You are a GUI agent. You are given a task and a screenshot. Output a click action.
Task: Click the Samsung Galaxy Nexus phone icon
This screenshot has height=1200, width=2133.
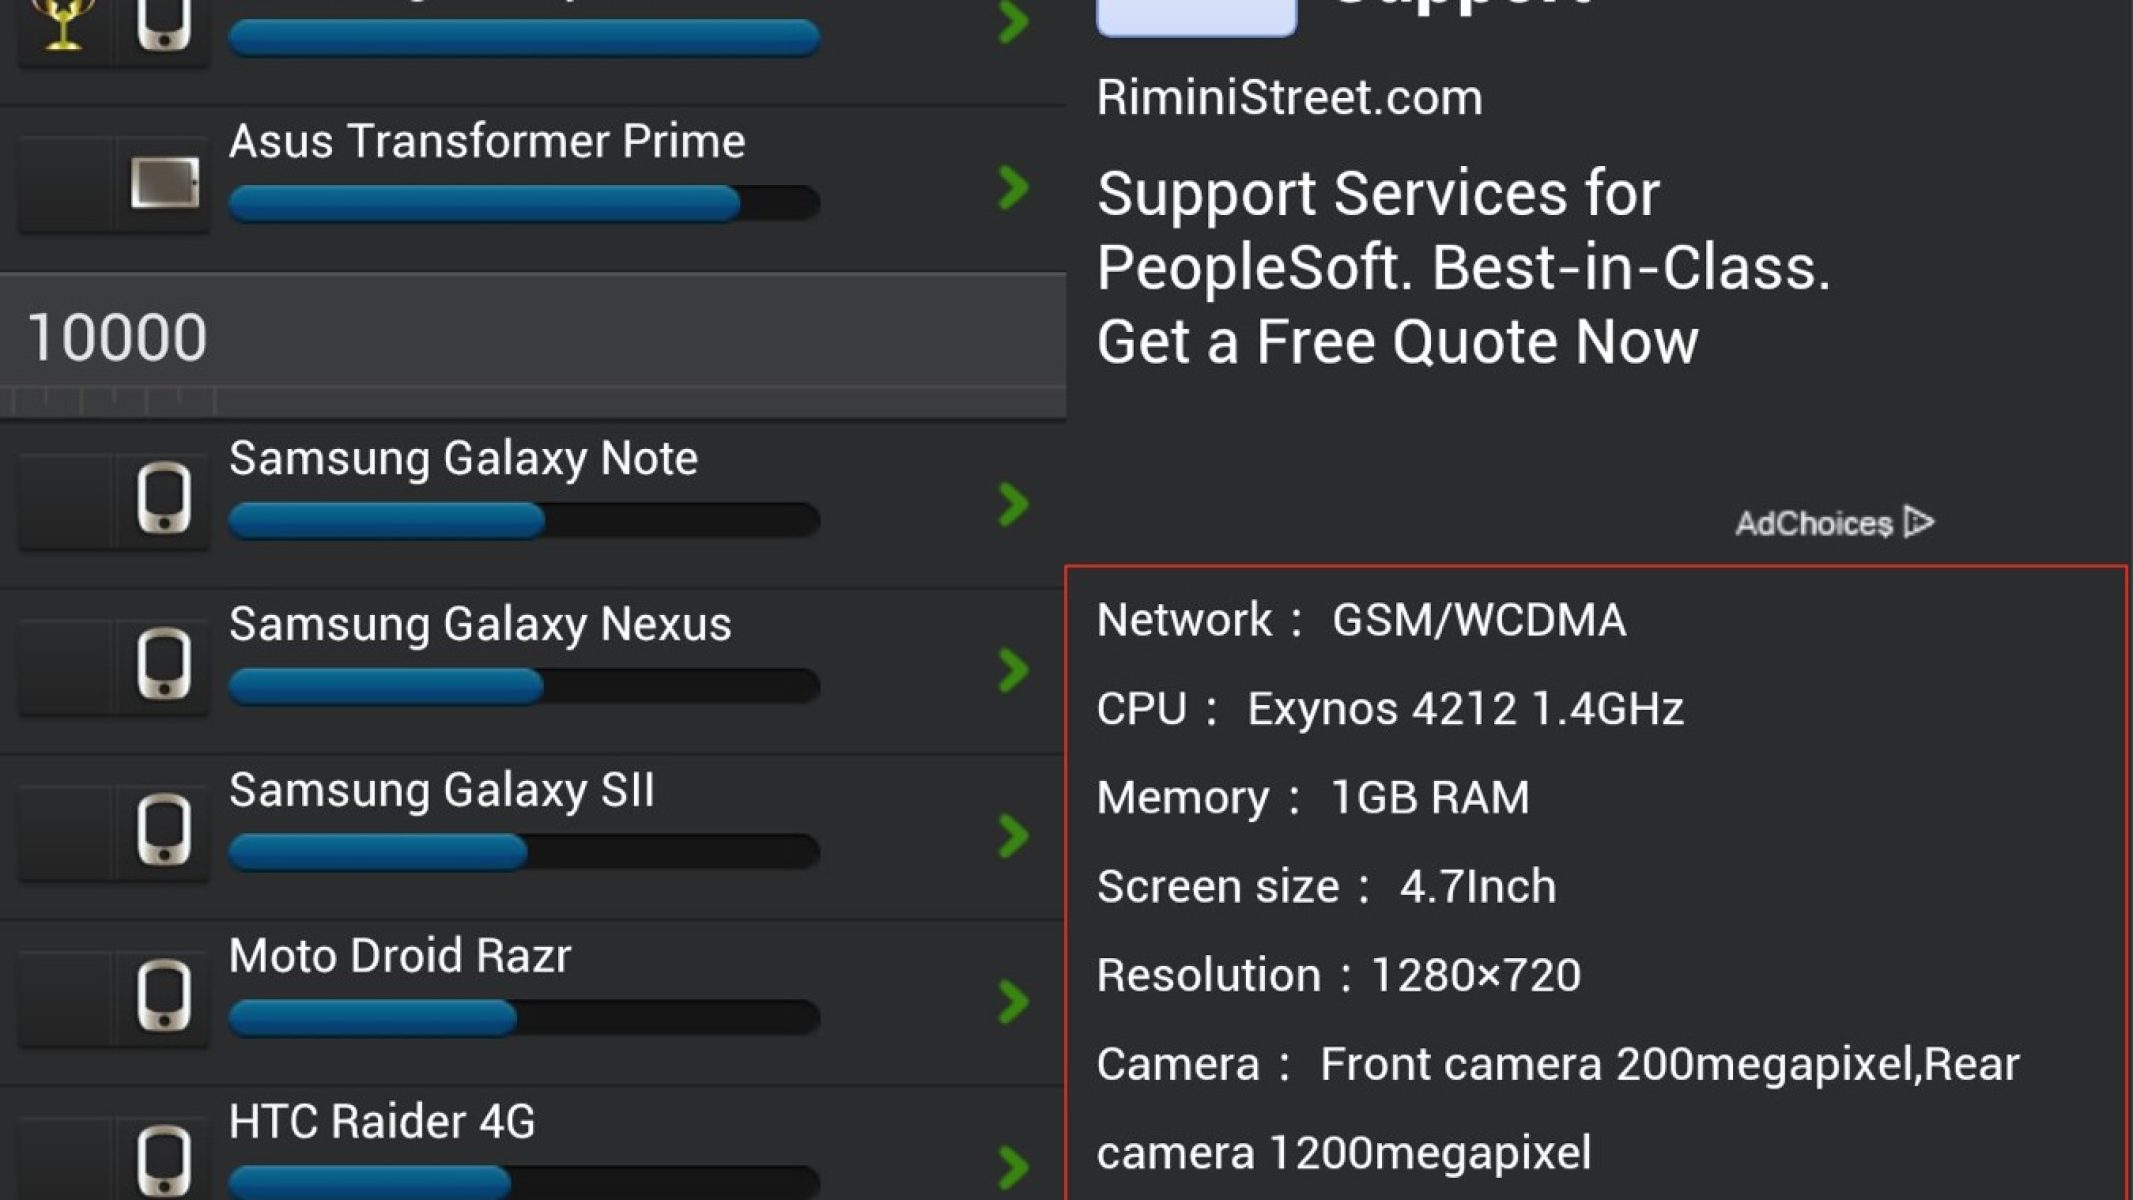[x=164, y=664]
